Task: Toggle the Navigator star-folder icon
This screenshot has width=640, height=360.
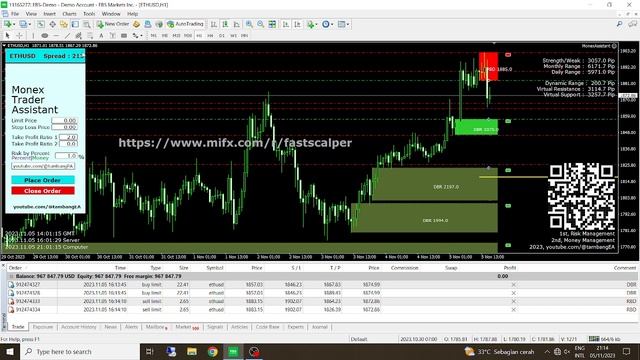Action: (x=64, y=24)
